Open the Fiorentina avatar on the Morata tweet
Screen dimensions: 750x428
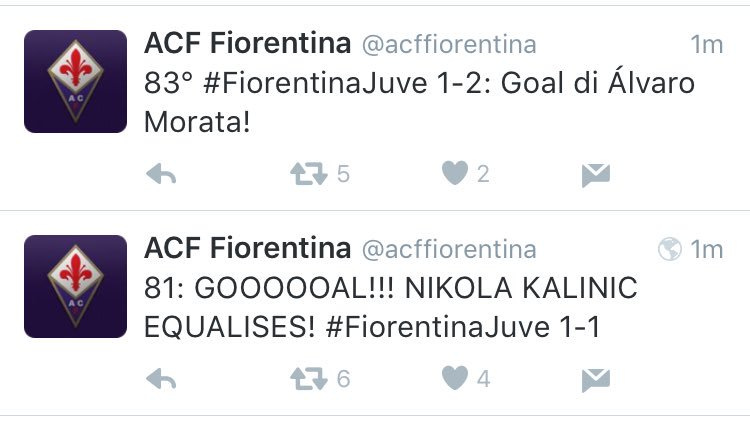pyautogui.click(x=76, y=81)
